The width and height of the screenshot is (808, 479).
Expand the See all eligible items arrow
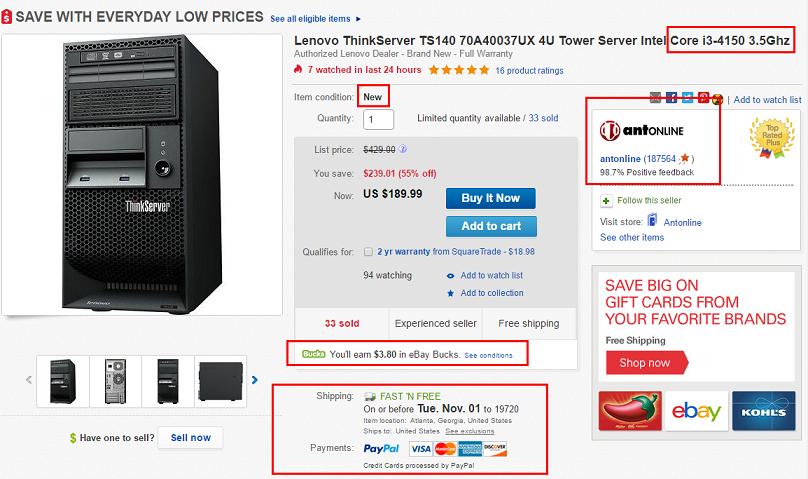(x=358, y=19)
